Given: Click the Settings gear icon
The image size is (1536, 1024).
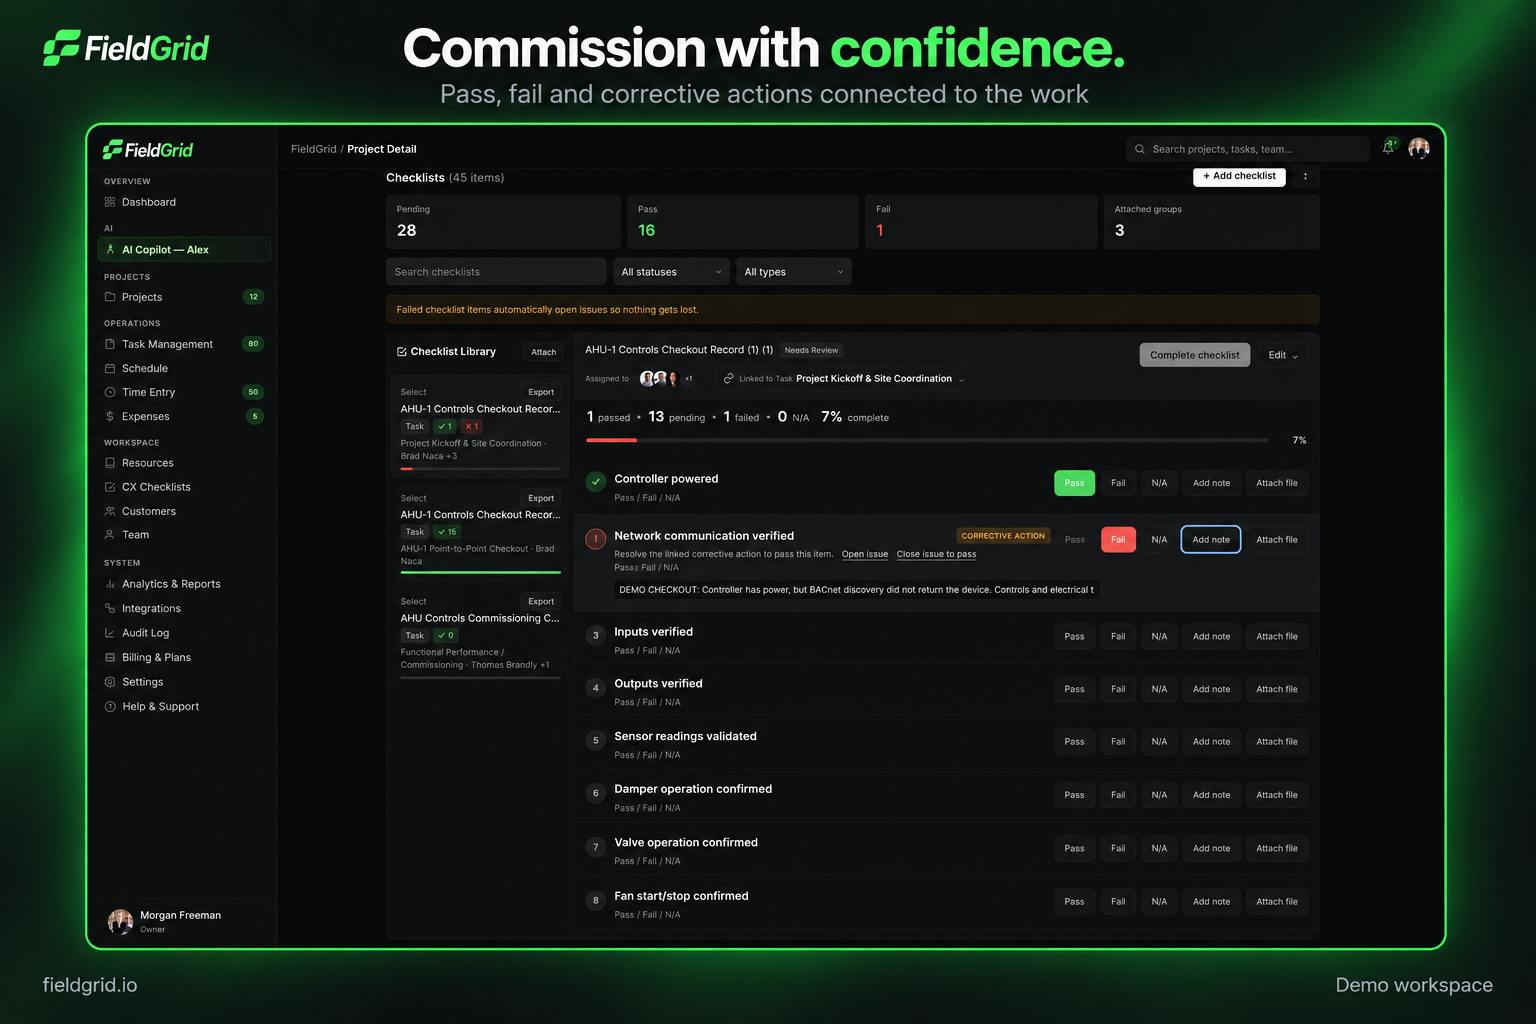Looking at the screenshot, I should point(110,682).
